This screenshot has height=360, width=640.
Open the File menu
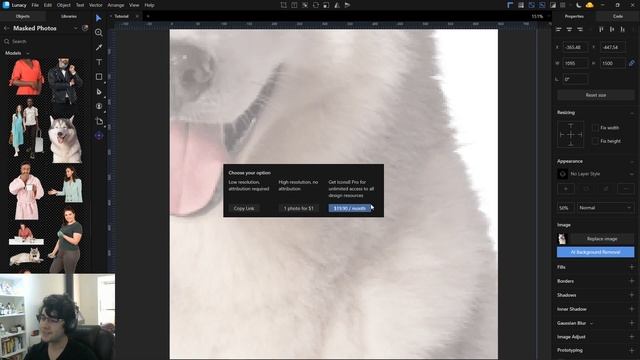click(x=35, y=5)
